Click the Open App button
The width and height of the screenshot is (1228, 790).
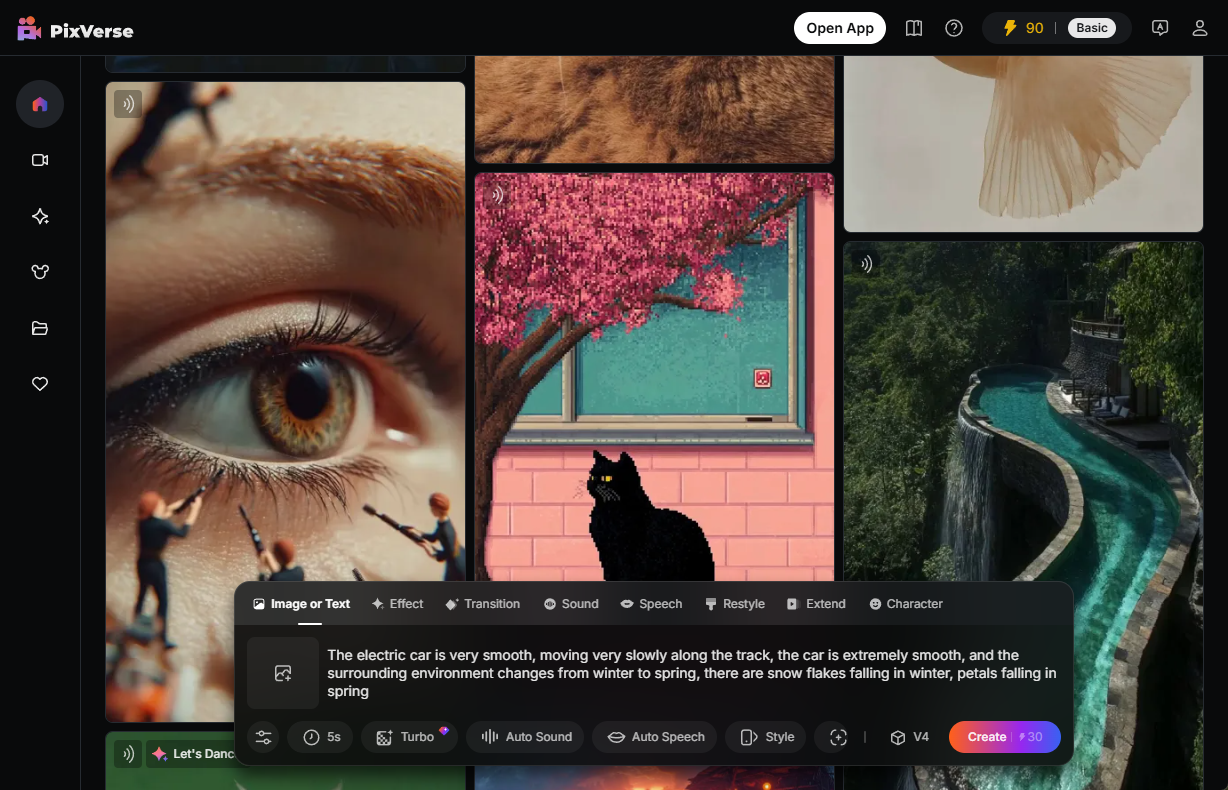tap(840, 28)
